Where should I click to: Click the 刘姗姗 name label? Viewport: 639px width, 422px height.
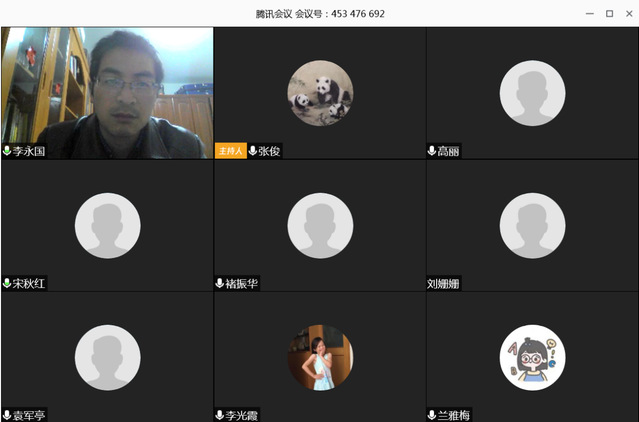(x=443, y=283)
